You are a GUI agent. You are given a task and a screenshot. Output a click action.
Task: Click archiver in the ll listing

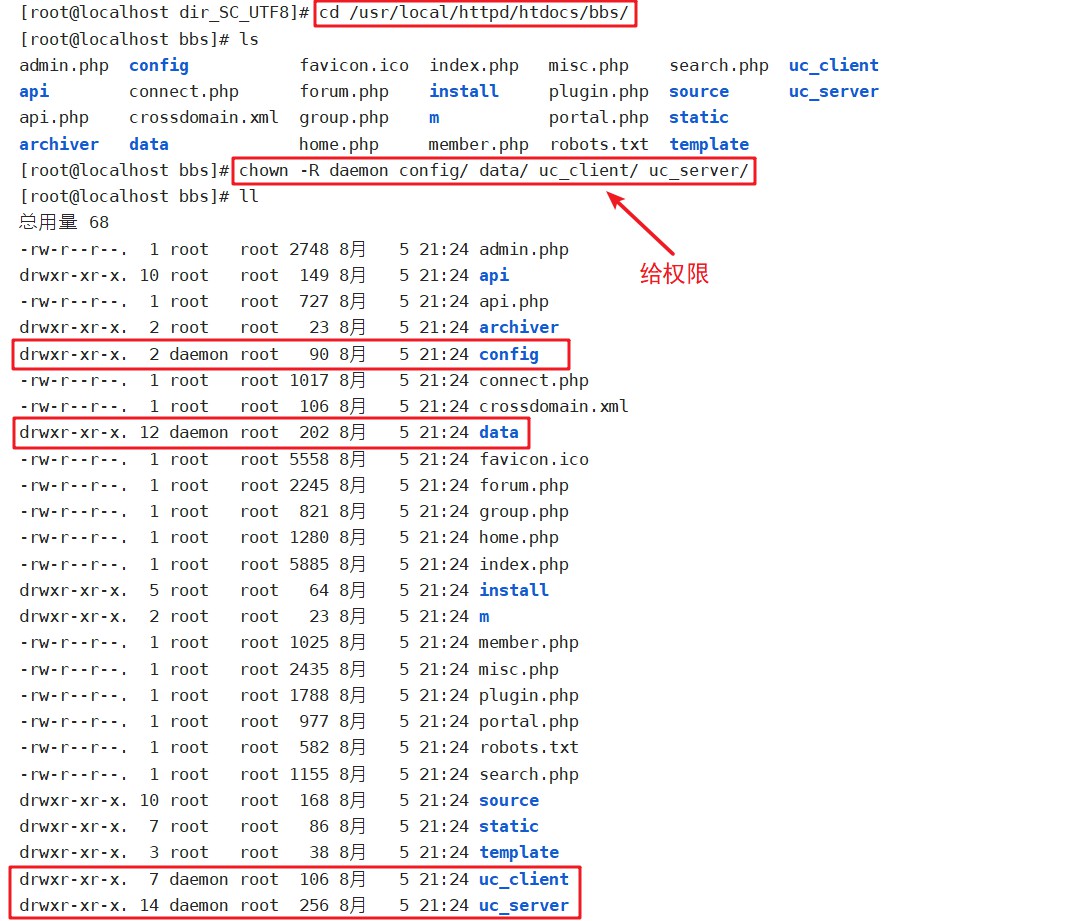[519, 328]
